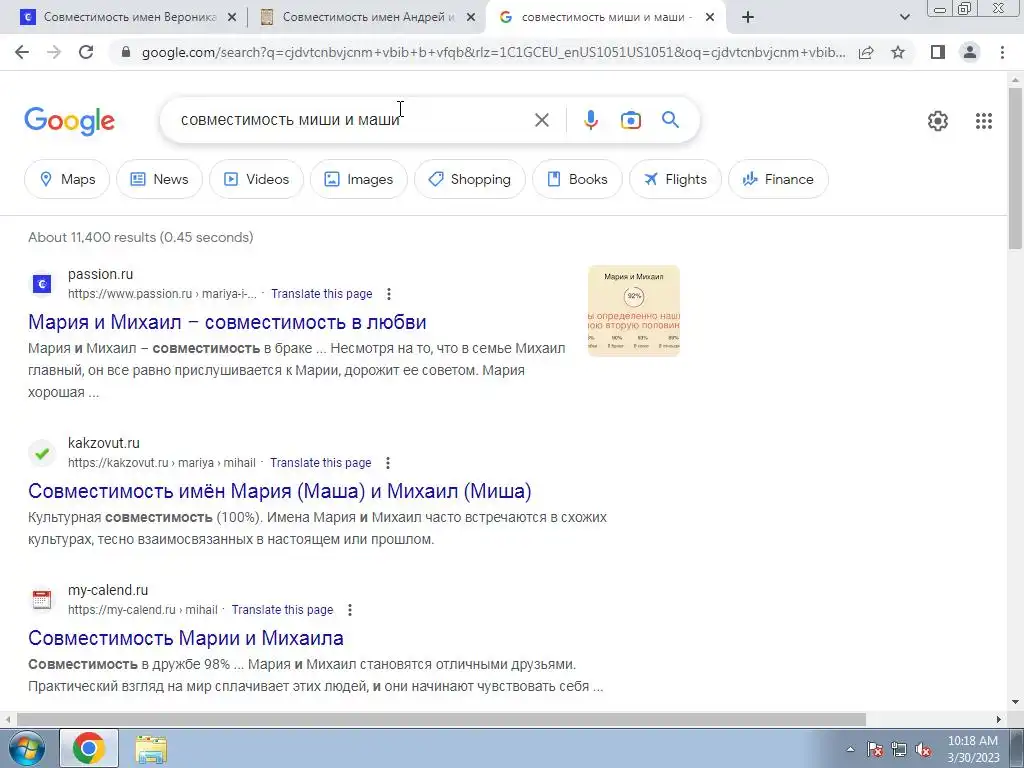Screen dimensions: 1024x768
Task: Filter results by Shopping
Action: [x=470, y=179]
